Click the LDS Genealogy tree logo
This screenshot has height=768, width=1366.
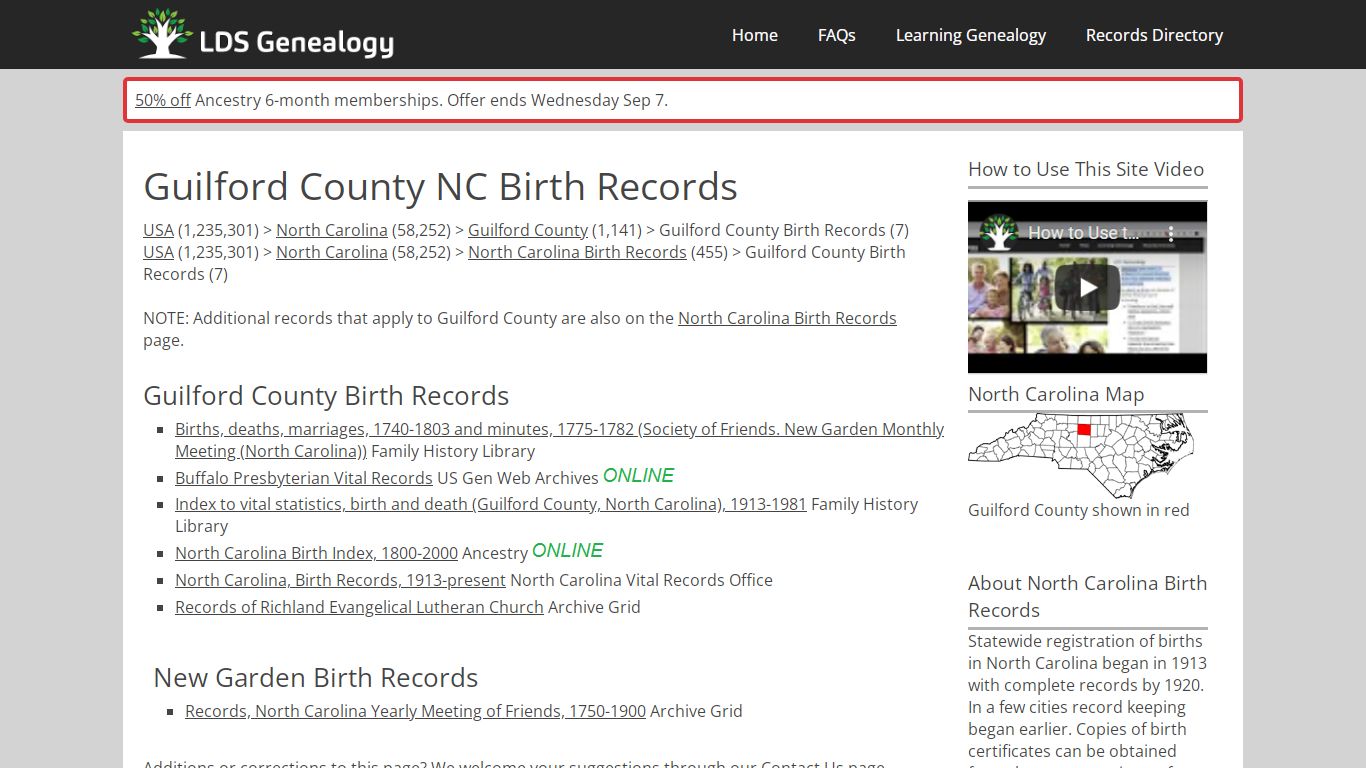pos(263,34)
